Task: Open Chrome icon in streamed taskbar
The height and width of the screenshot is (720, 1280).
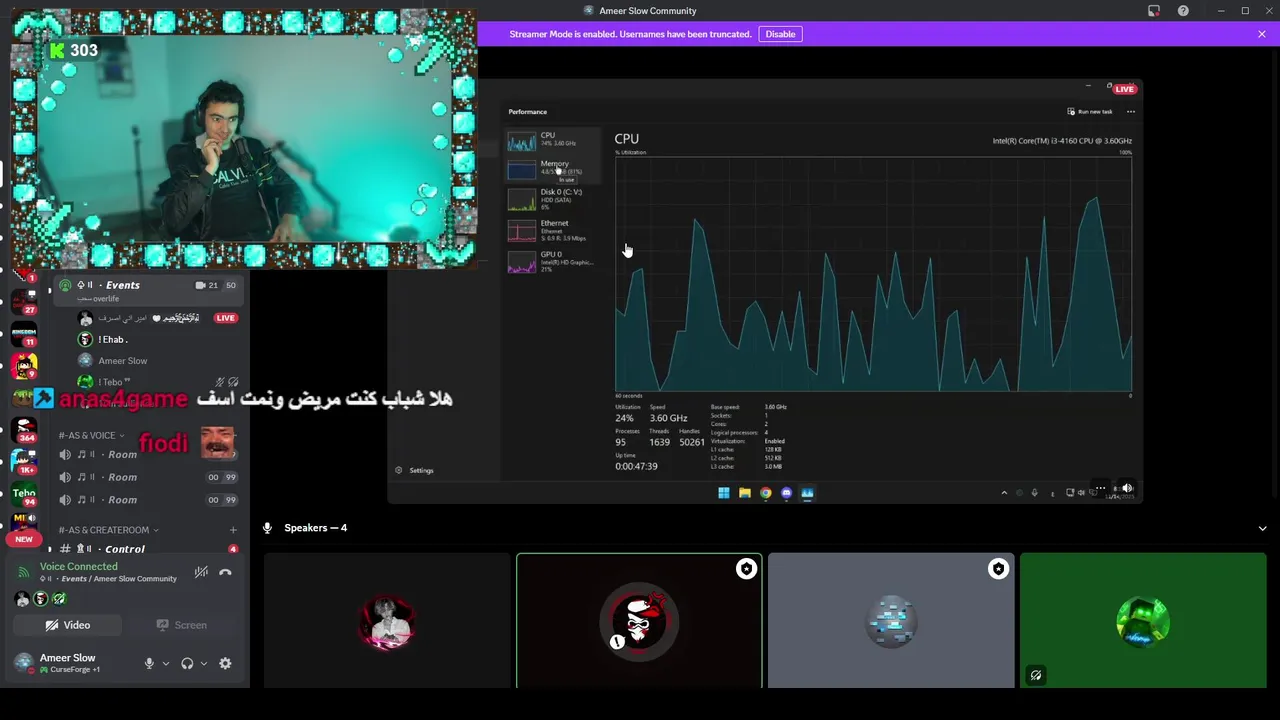Action: pos(765,492)
